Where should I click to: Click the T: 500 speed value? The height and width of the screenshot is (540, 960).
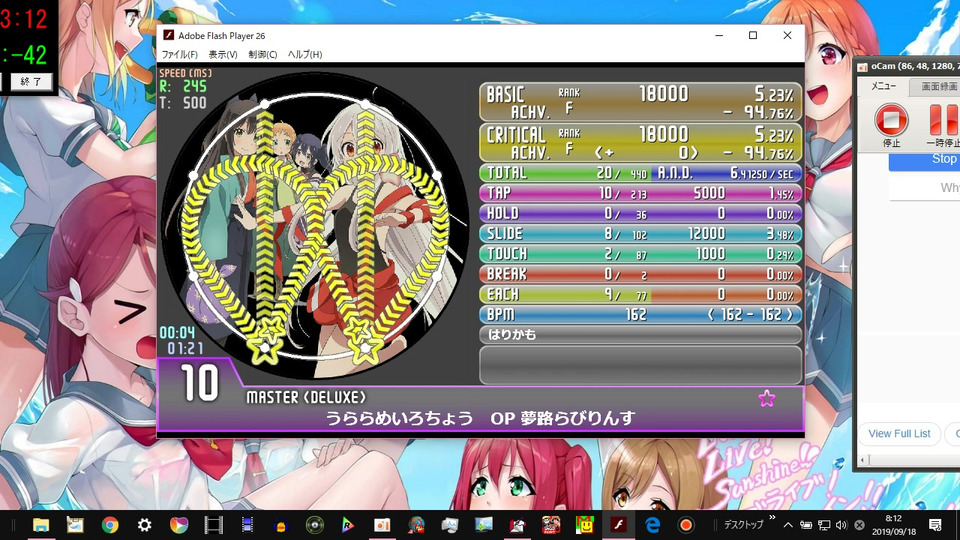tap(184, 103)
